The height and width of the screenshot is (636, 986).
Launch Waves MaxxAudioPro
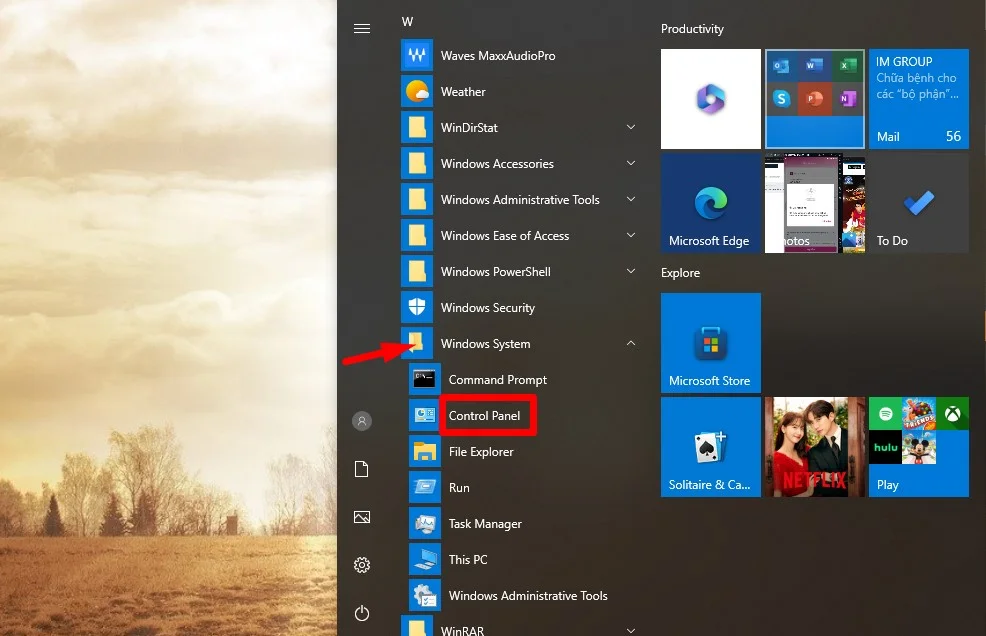[496, 55]
